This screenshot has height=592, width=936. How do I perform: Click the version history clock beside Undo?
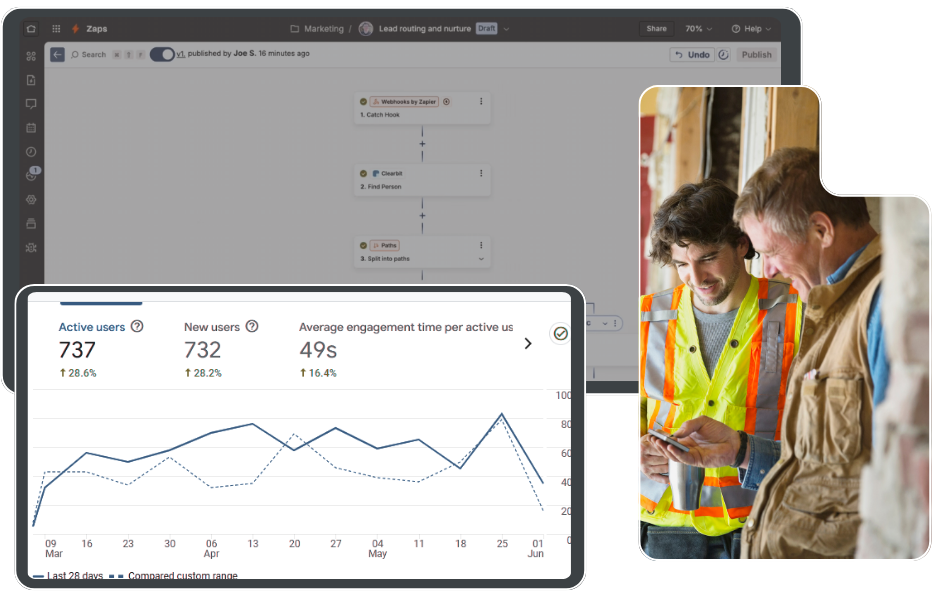click(724, 55)
